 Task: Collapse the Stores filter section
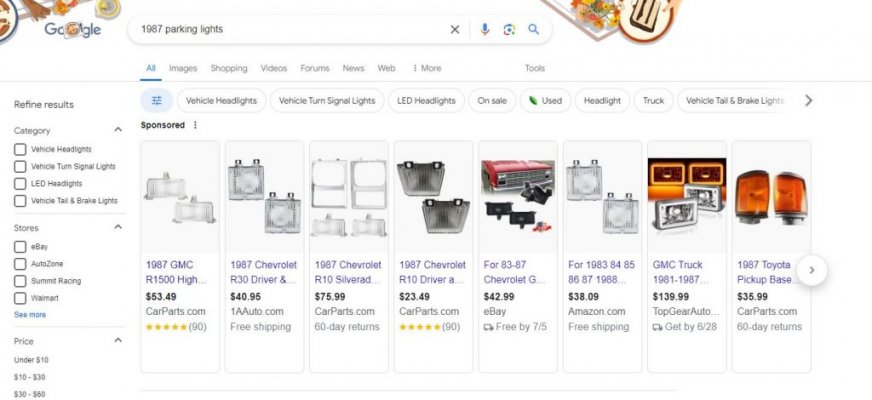point(118,228)
